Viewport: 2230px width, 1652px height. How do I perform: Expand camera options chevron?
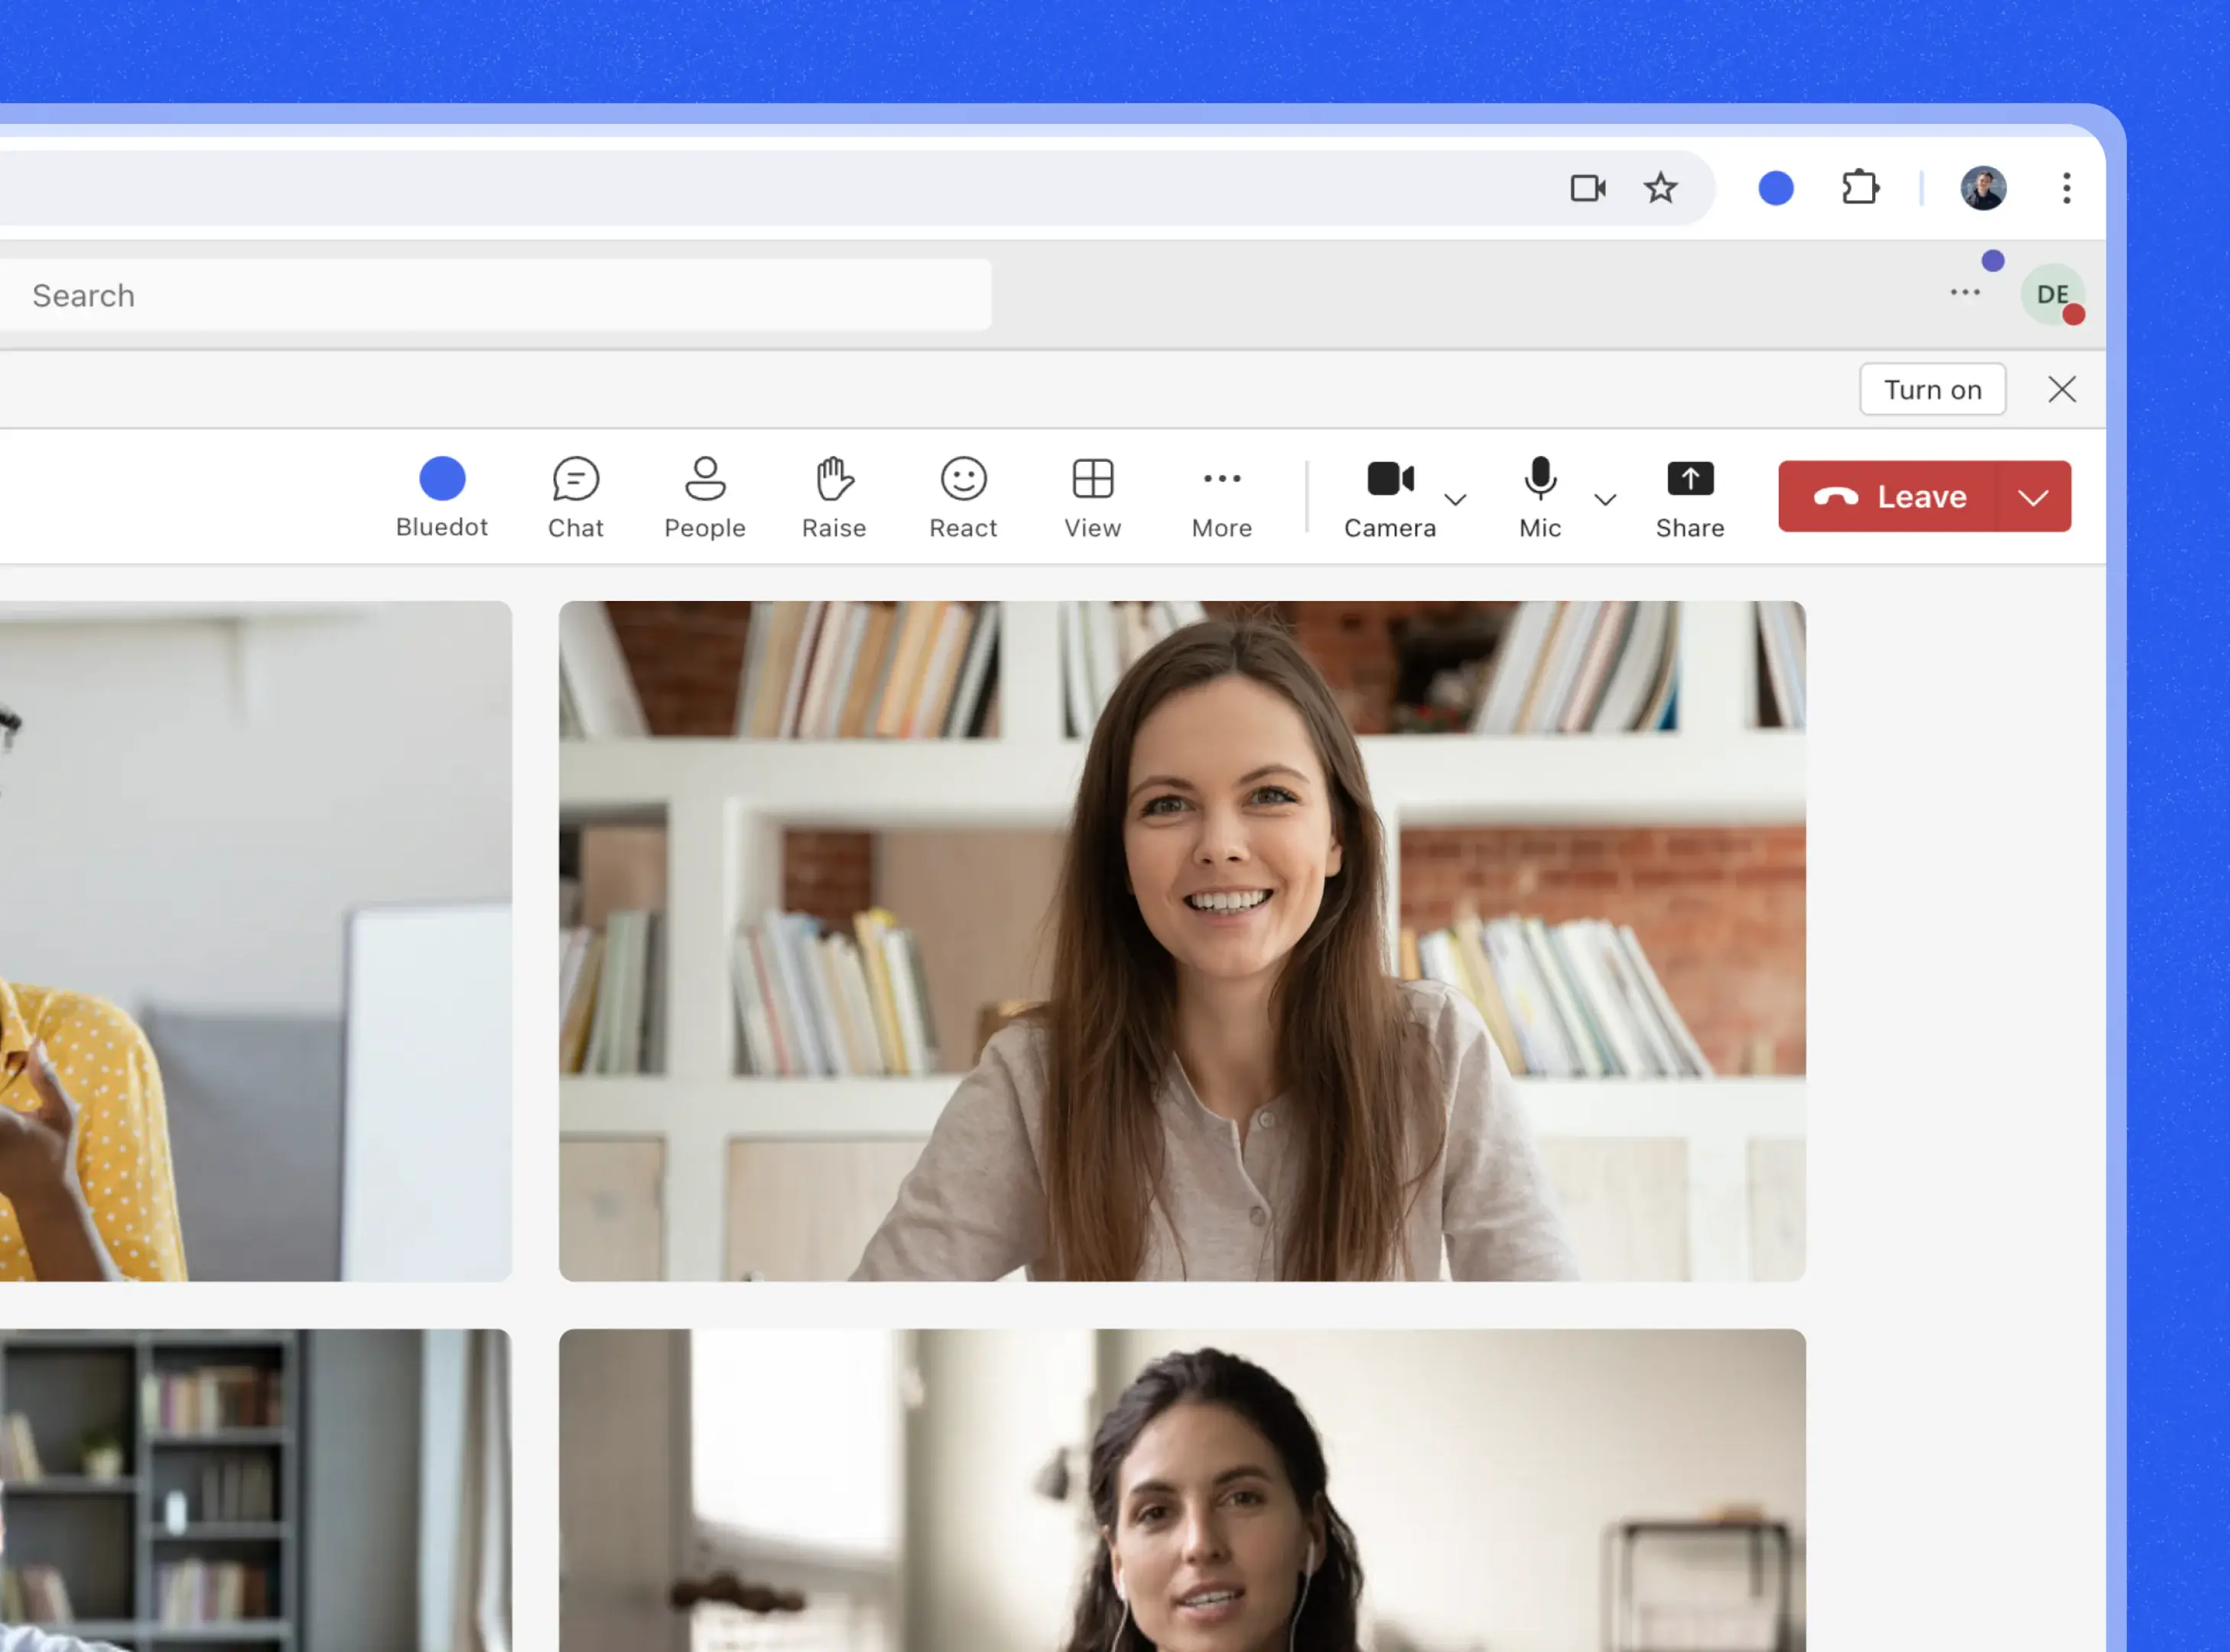pos(1456,499)
